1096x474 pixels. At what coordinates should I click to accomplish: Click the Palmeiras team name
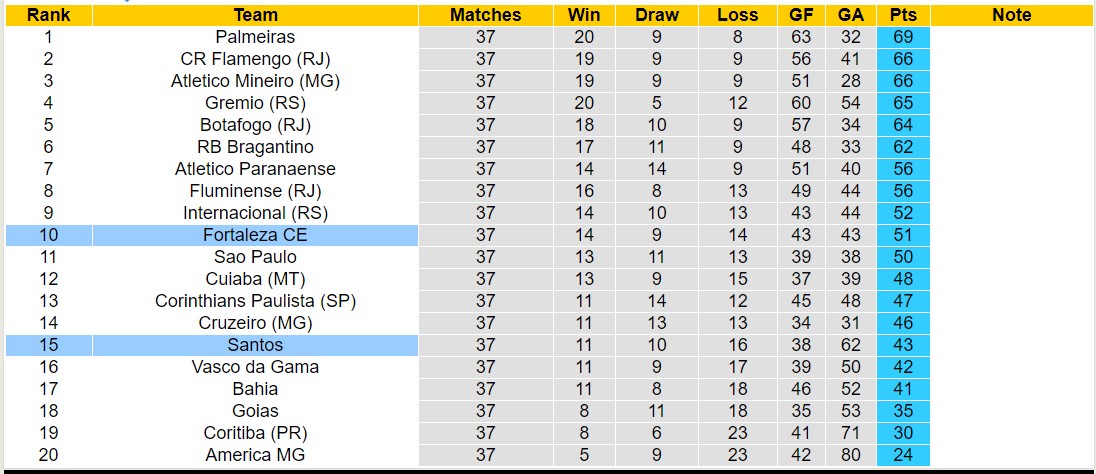pos(255,37)
